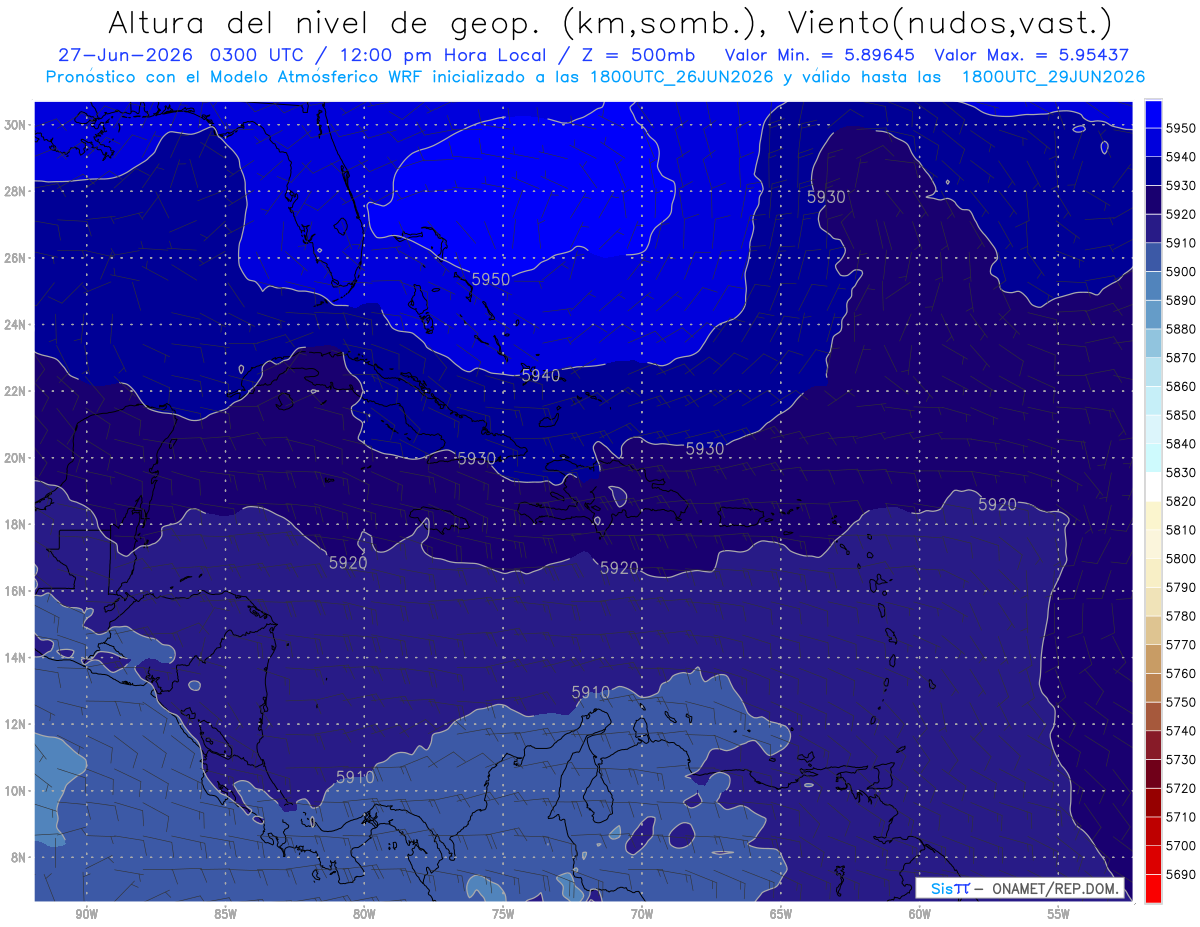This screenshot has width=1200, height=927.
Task: Click the 5750 label on the color legend
Action: [x=1180, y=702]
